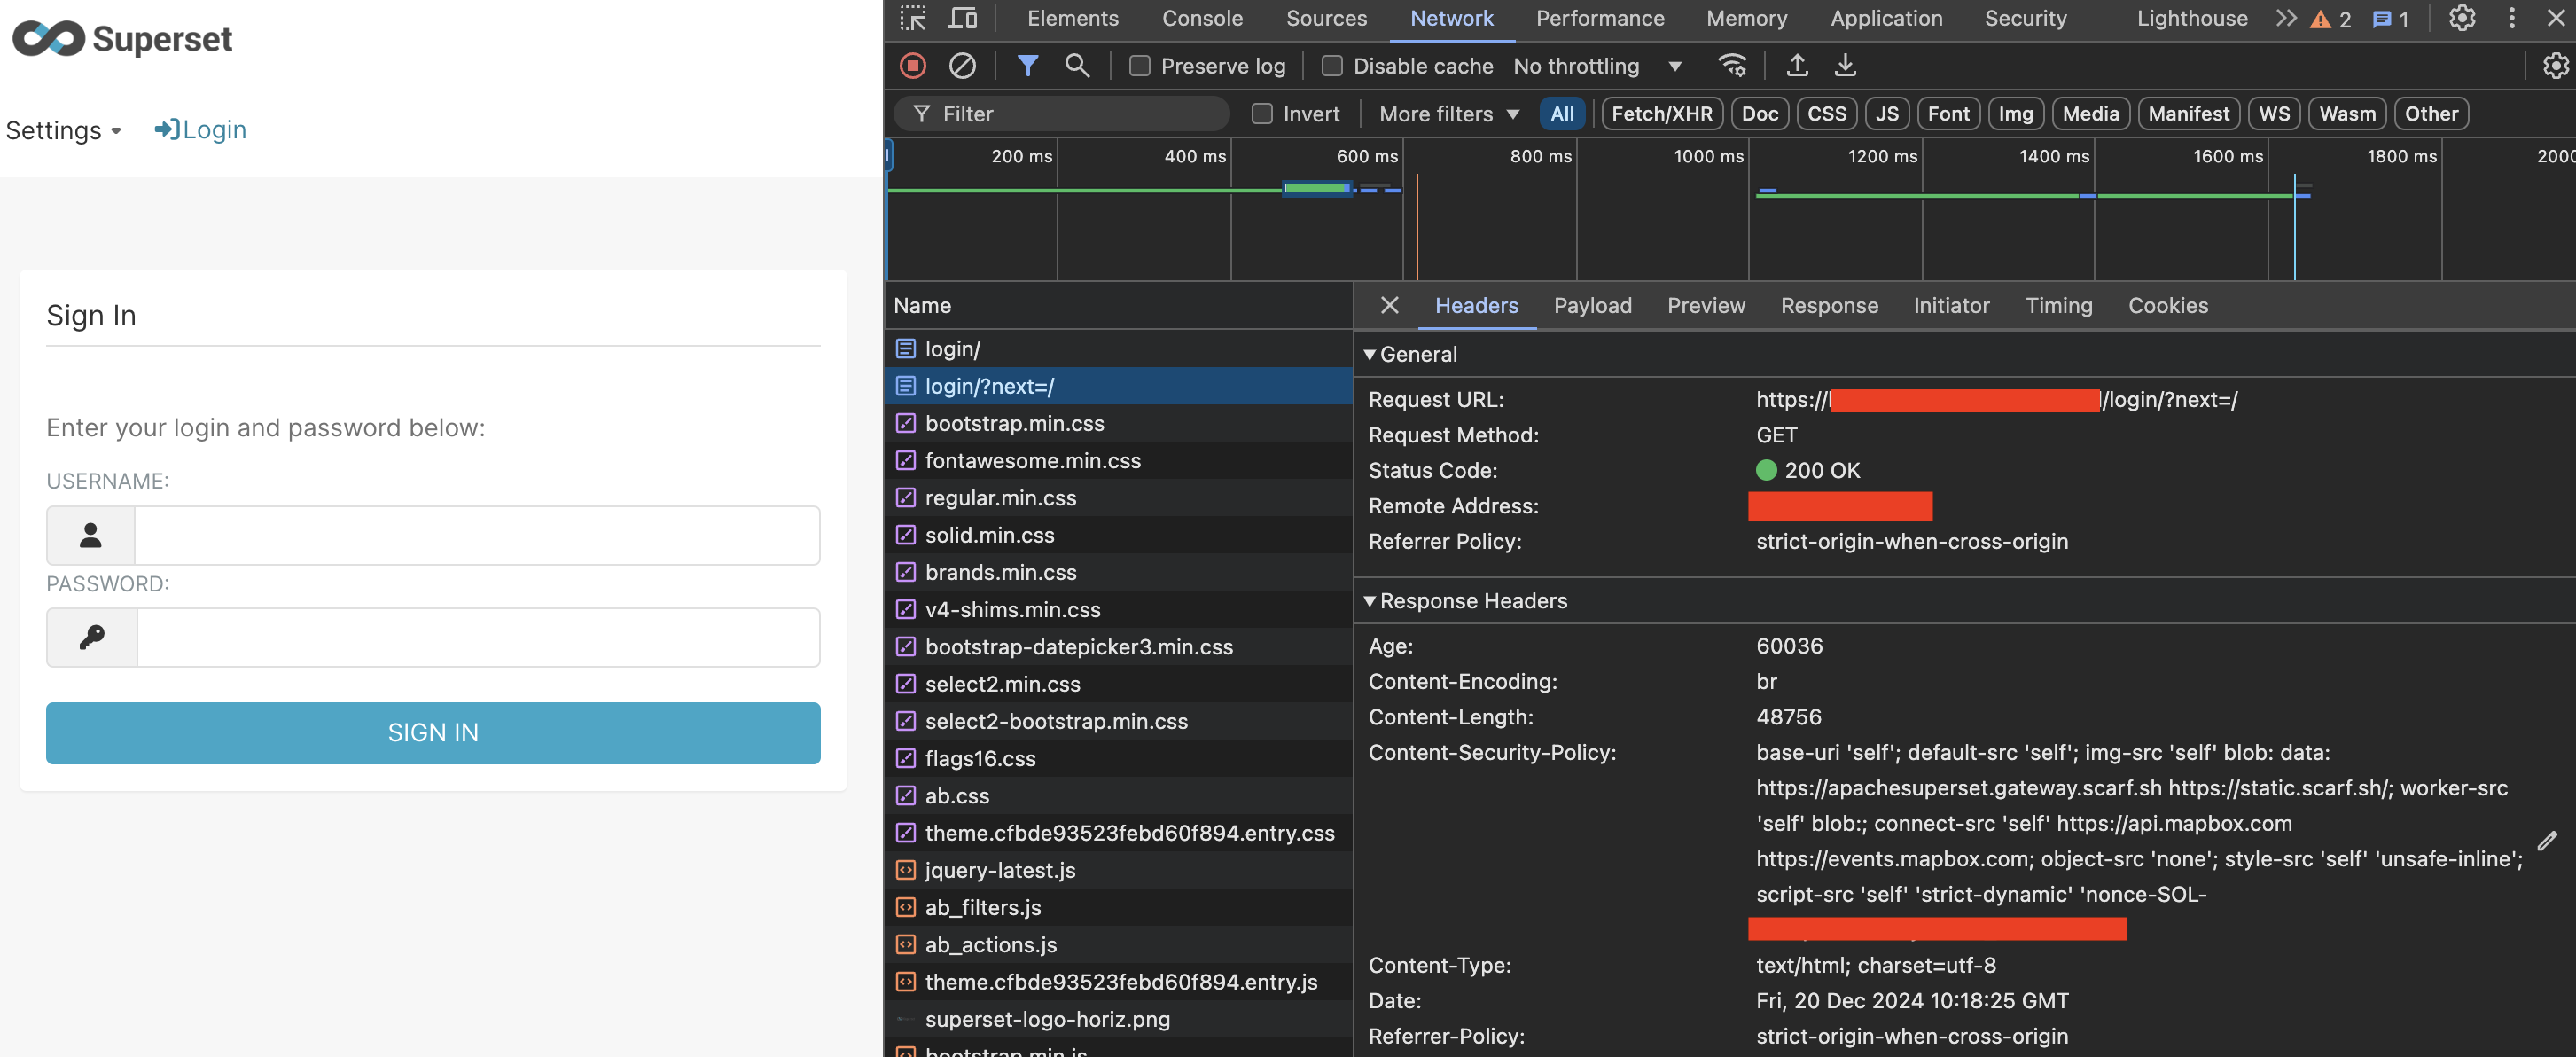The width and height of the screenshot is (2576, 1057).
Task: Edit Content-Security-Policy header pencil icon
Action: tap(2547, 841)
